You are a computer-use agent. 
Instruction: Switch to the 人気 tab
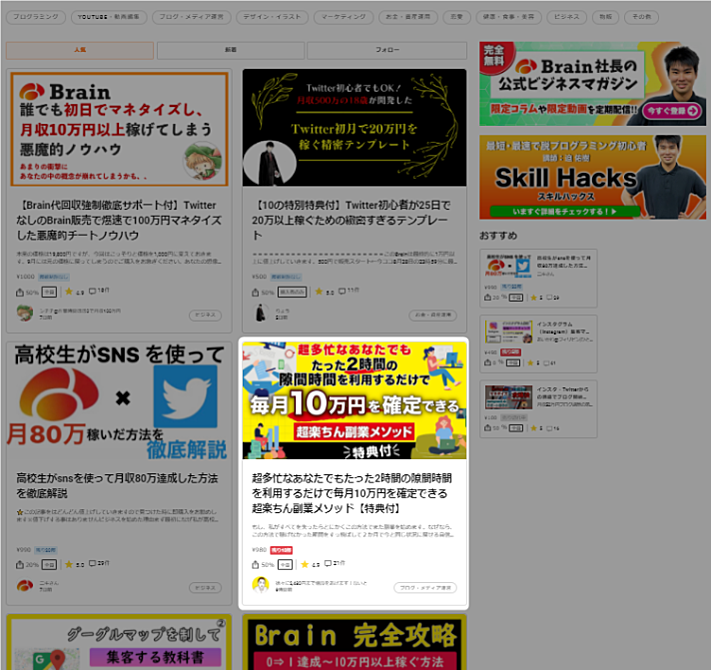80,50
